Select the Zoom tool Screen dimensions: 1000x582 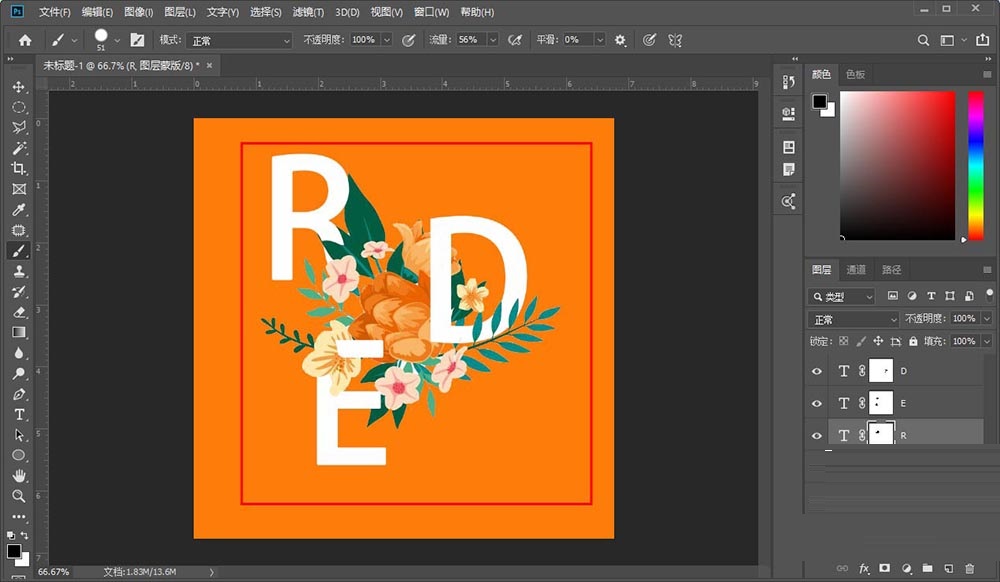point(19,497)
